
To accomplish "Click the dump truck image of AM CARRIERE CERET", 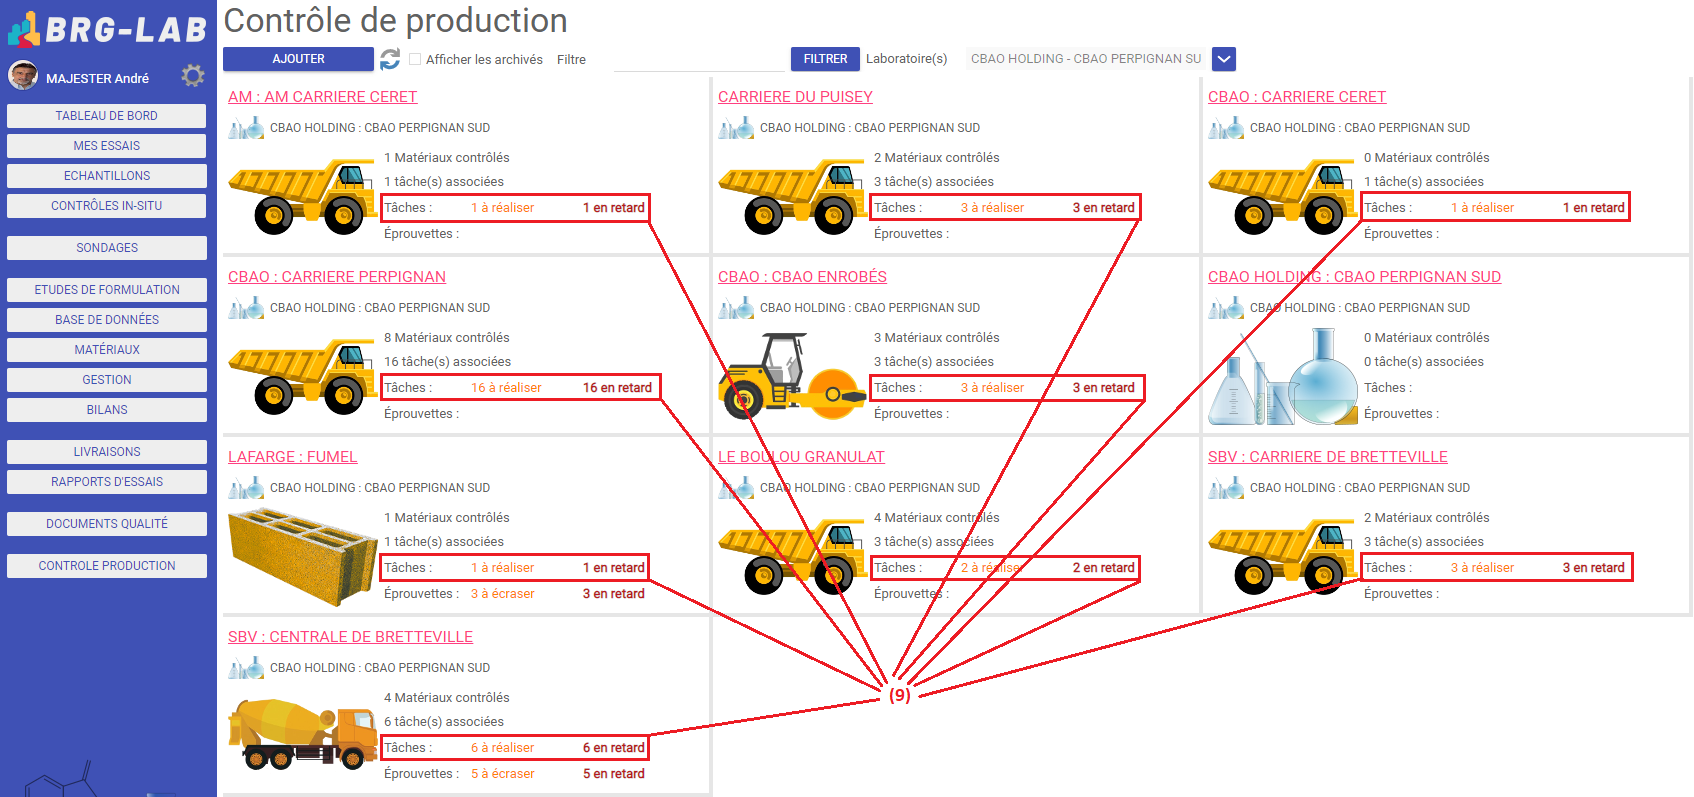I will click(x=302, y=196).
